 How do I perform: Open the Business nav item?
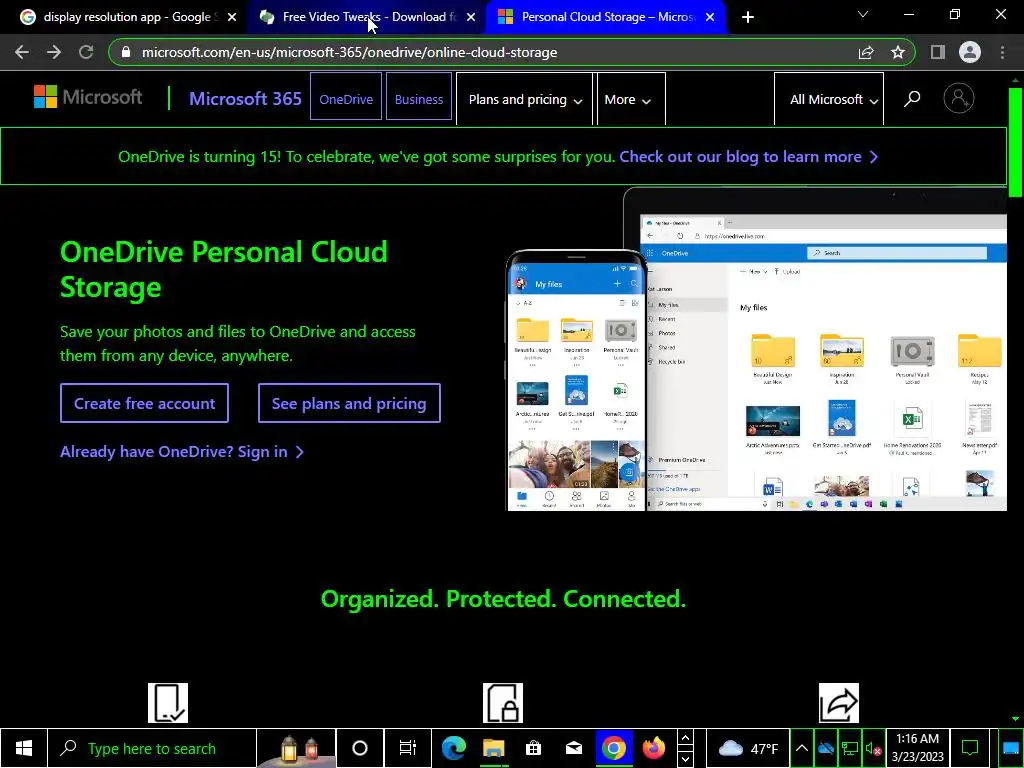(x=419, y=99)
